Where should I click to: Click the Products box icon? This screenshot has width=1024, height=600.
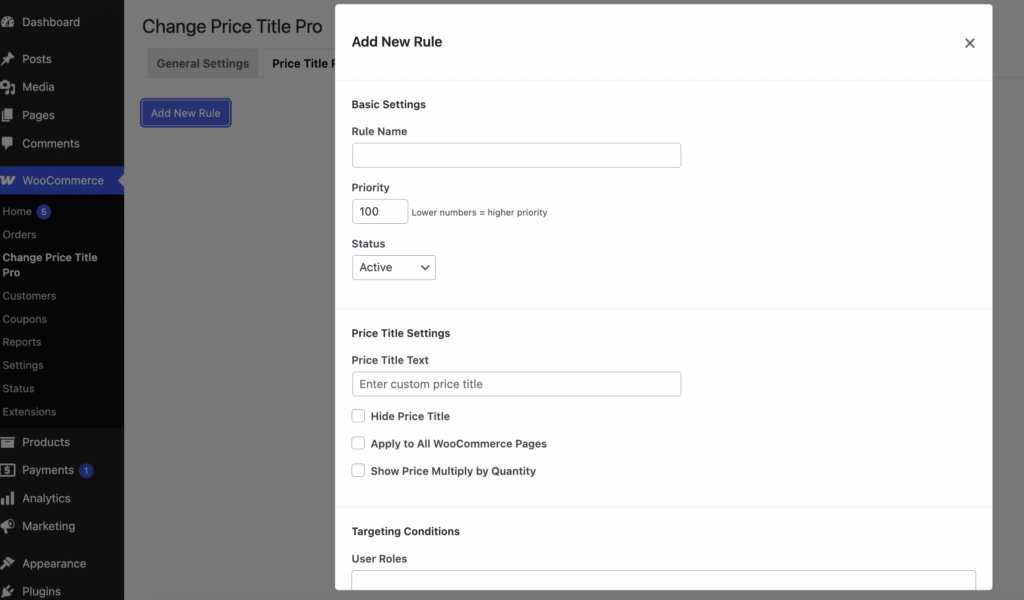[8, 442]
